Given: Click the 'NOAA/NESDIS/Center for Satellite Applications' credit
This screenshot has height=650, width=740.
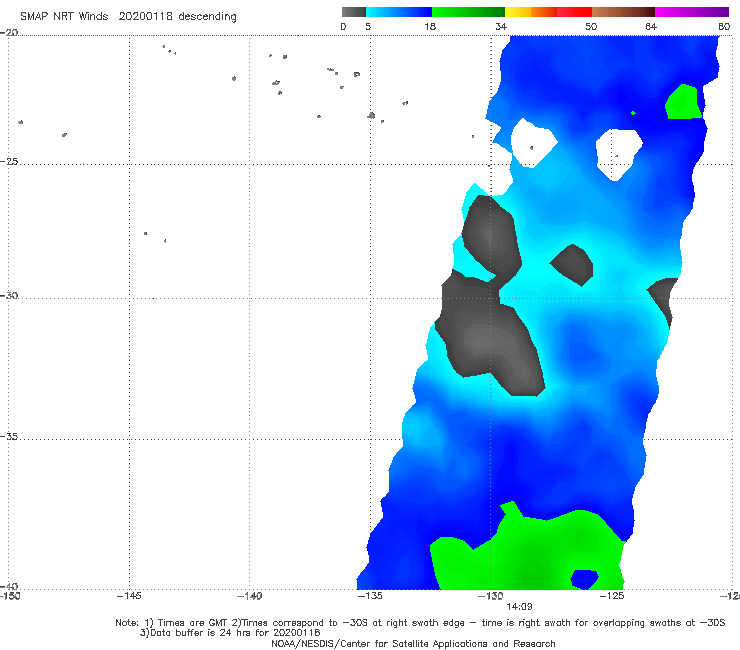Looking at the screenshot, I should click(413, 643).
